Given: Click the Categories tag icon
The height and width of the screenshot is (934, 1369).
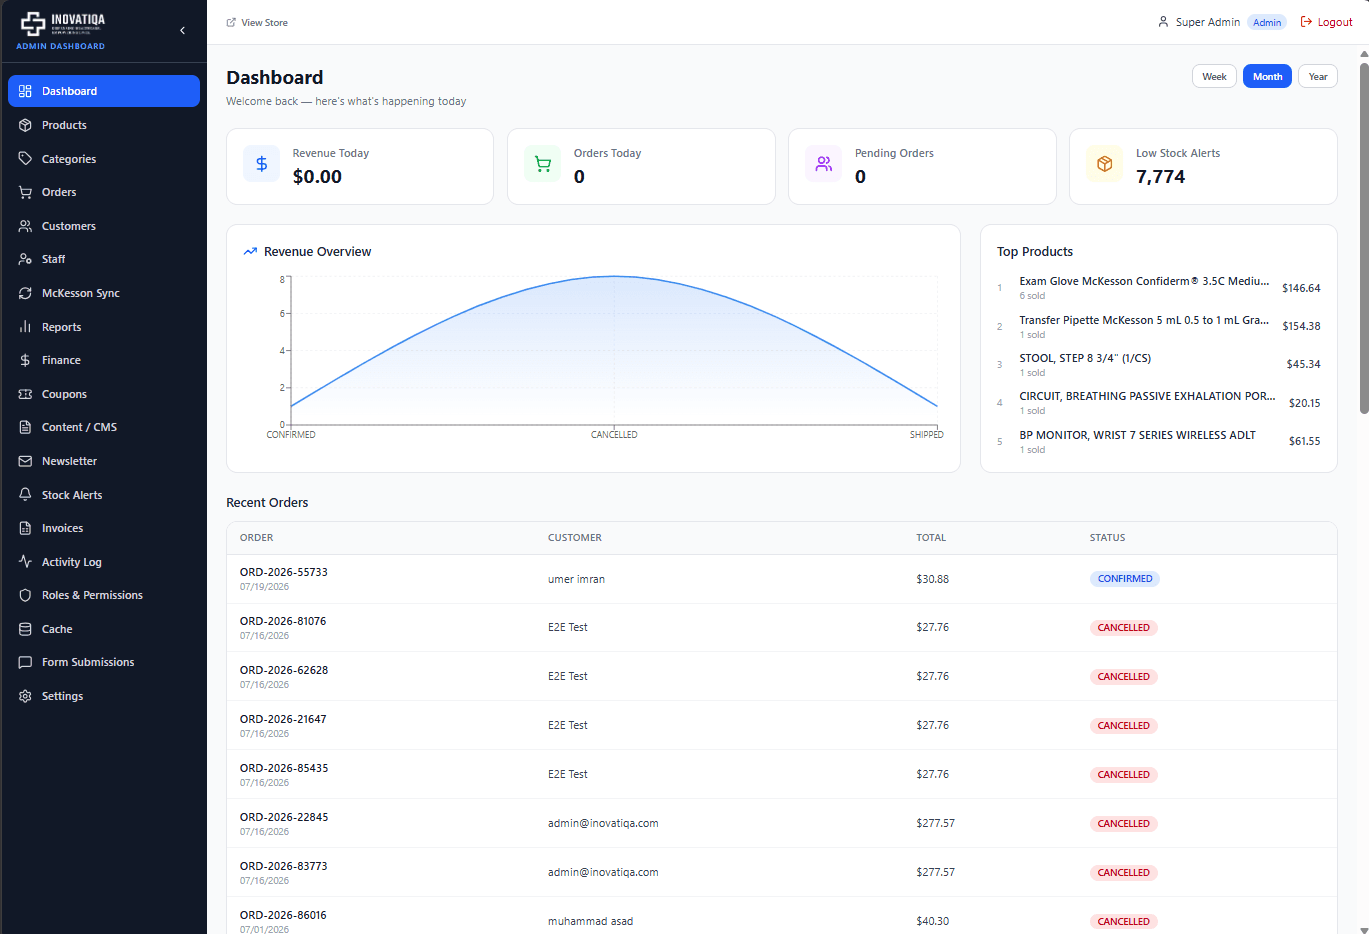Looking at the screenshot, I should point(25,158).
